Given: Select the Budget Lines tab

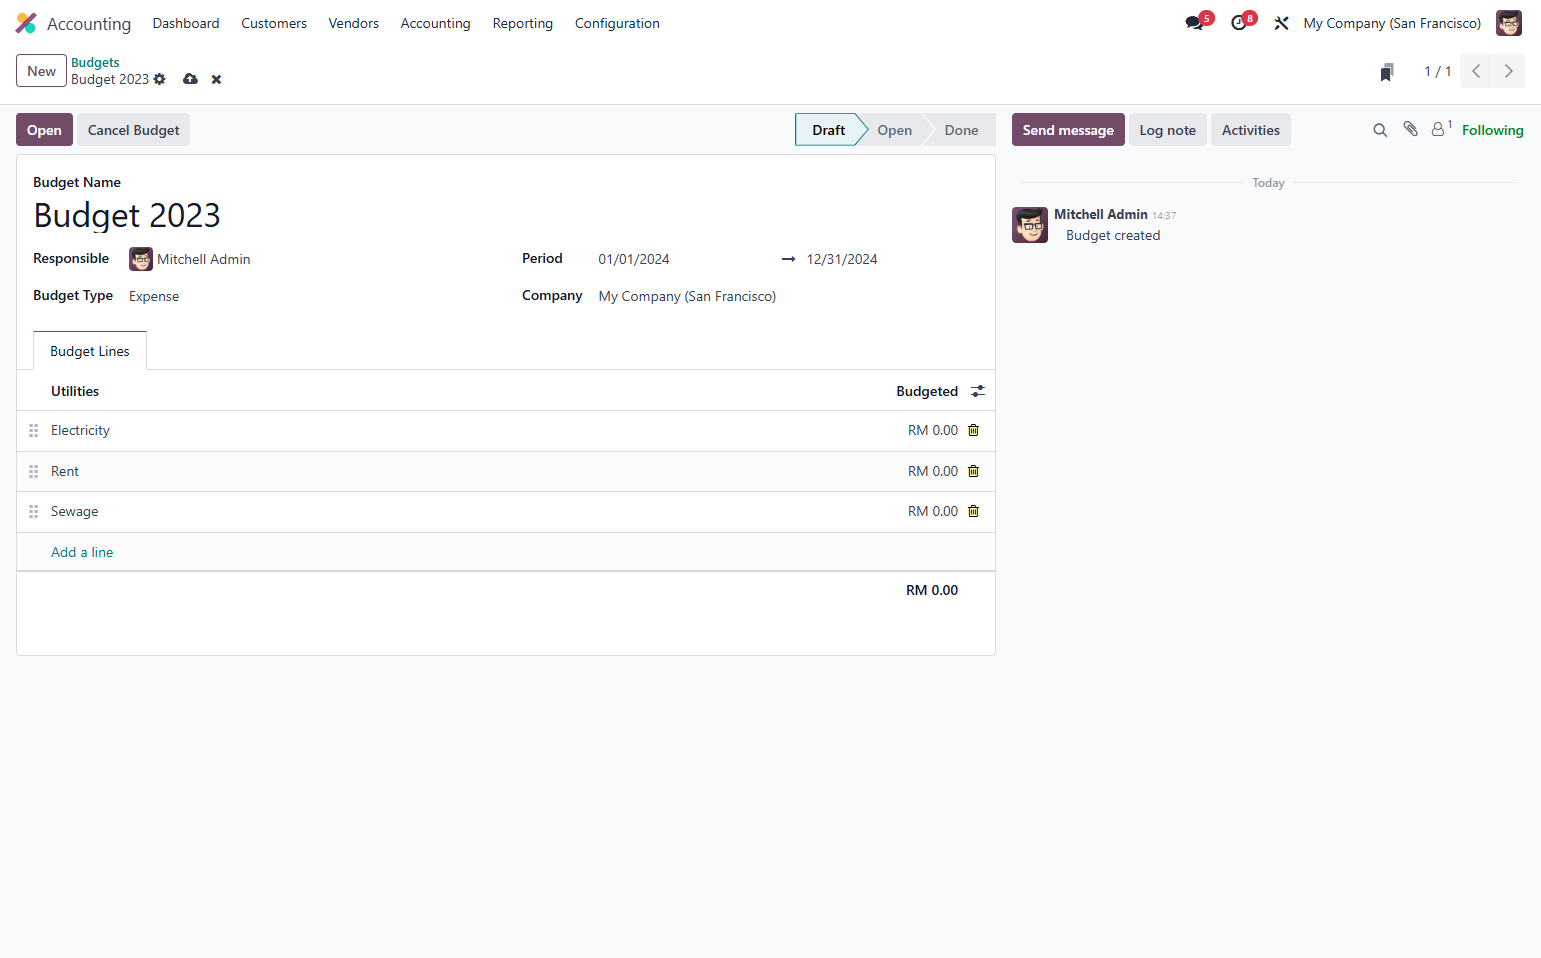Looking at the screenshot, I should tap(90, 351).
